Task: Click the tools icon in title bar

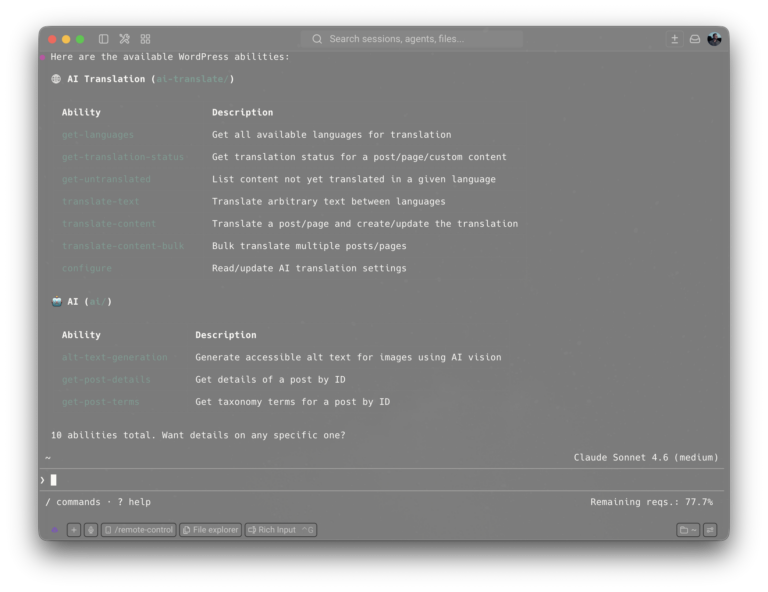Action: [x=125, y=39]
